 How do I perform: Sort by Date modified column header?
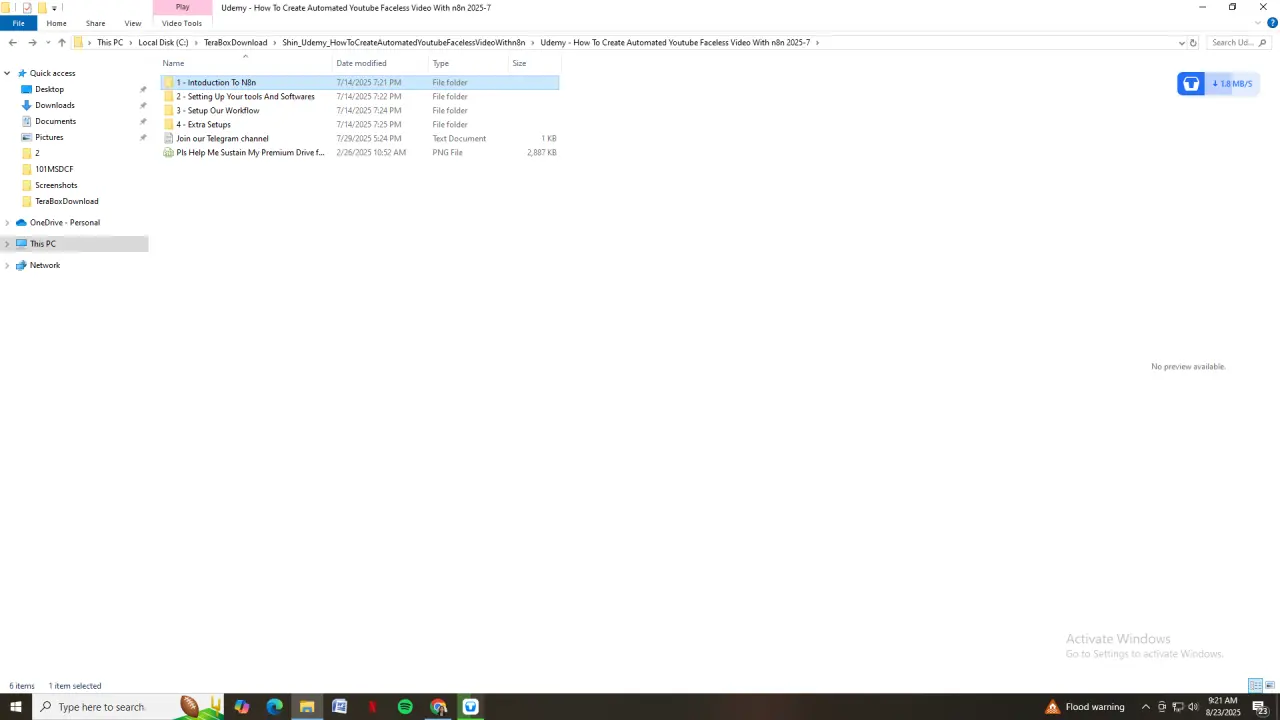380,63
